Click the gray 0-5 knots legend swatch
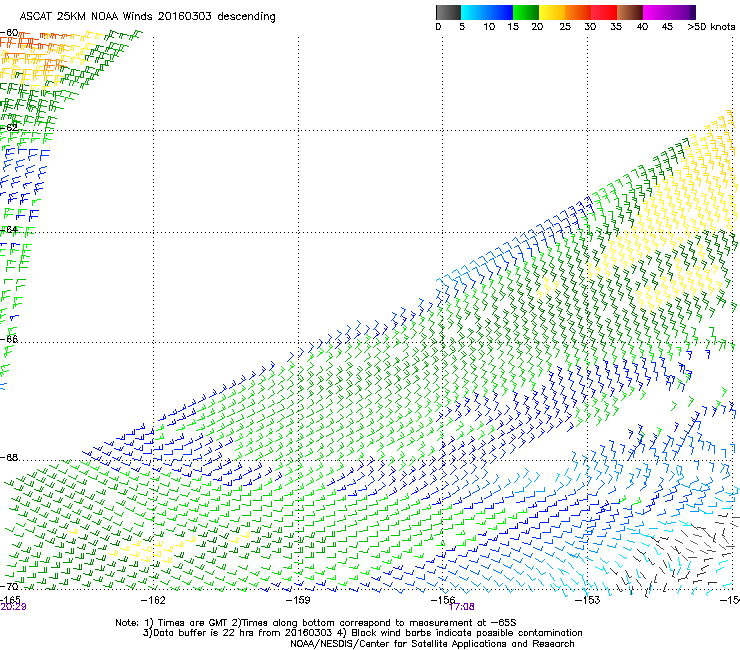Image resolution: width=740 pixels, height=650 pixels. (448, 12)
